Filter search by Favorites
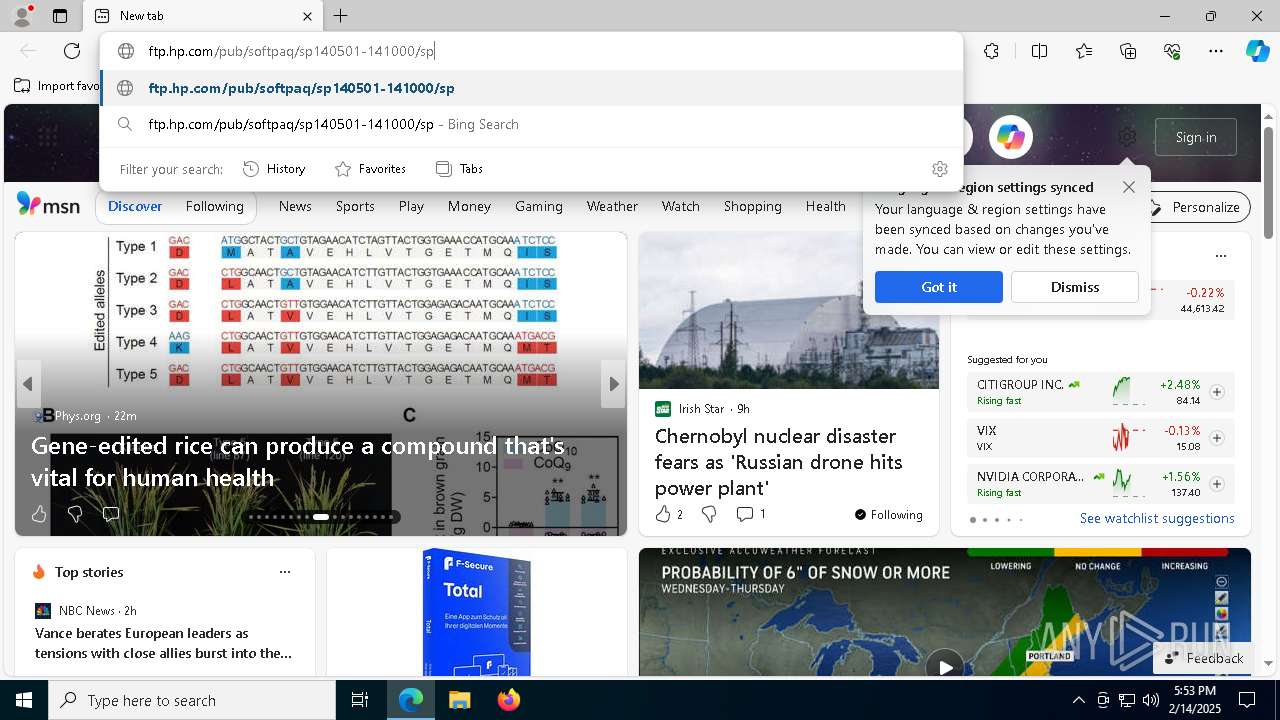 coord(370,169)
